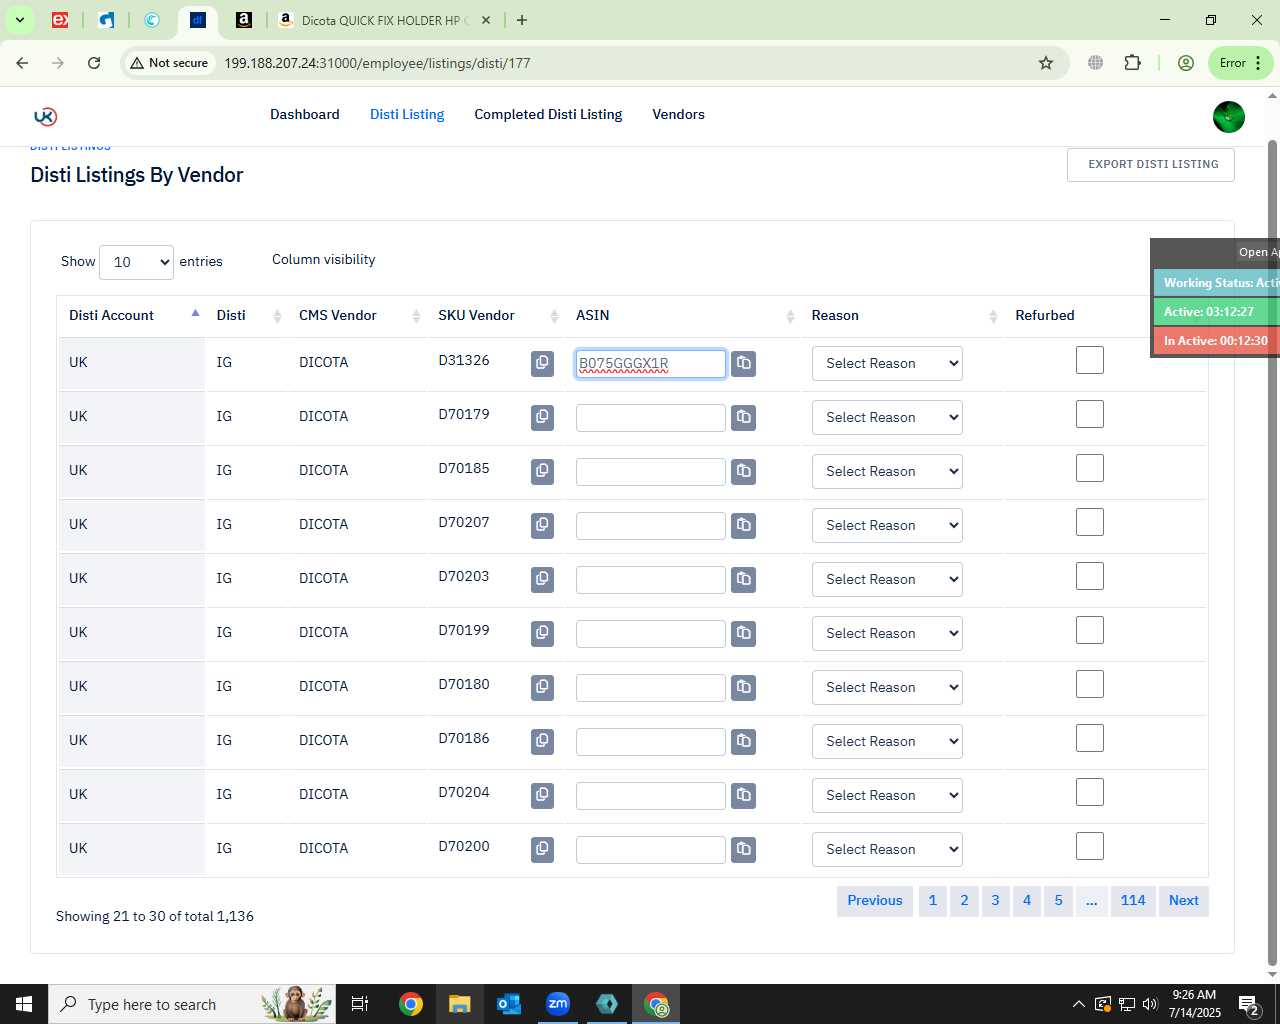This screenshot has width=1280, height=1024.
Task: Open Select Reason dropdown for SKU D70203
Action: tap(887, 579)
